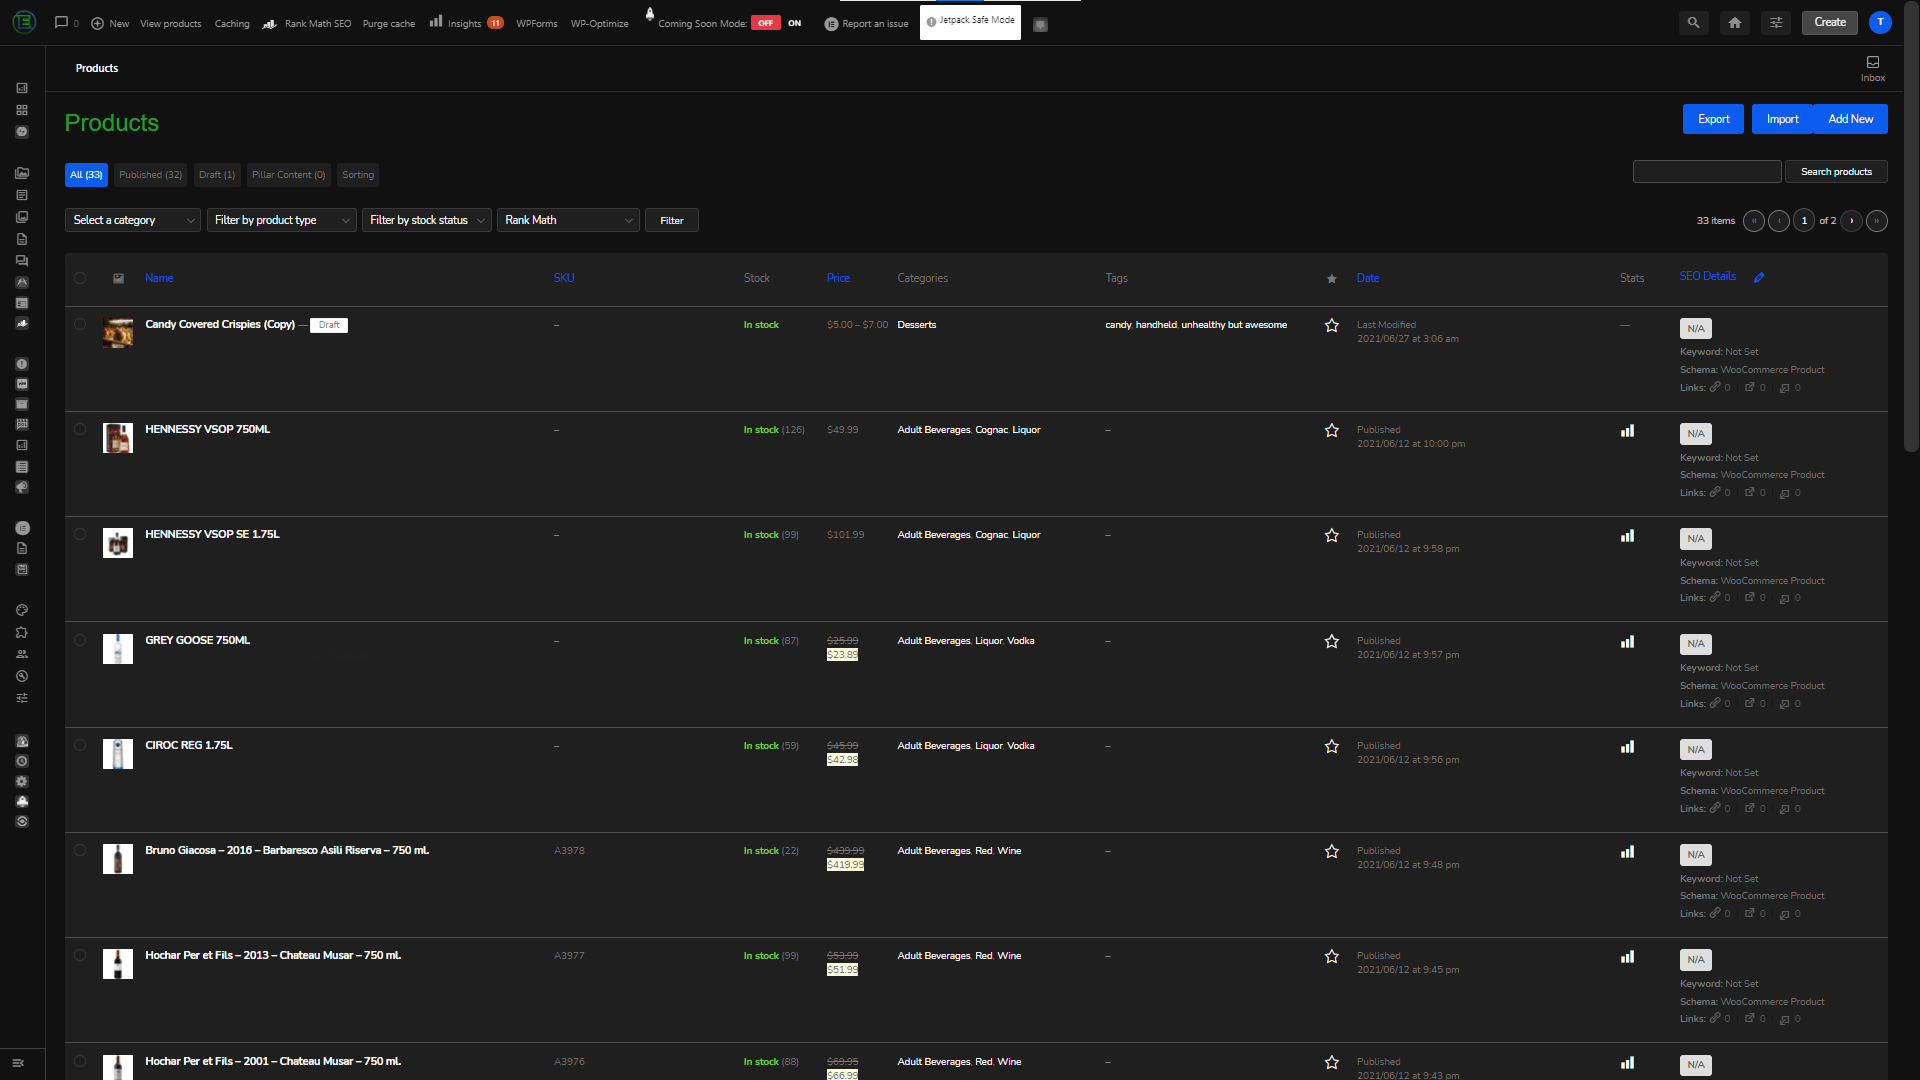The width and height of the screenshot is (1920, 1080).
Task: Open the sliders settings icon in the top bar
Action: [1776, 22]
